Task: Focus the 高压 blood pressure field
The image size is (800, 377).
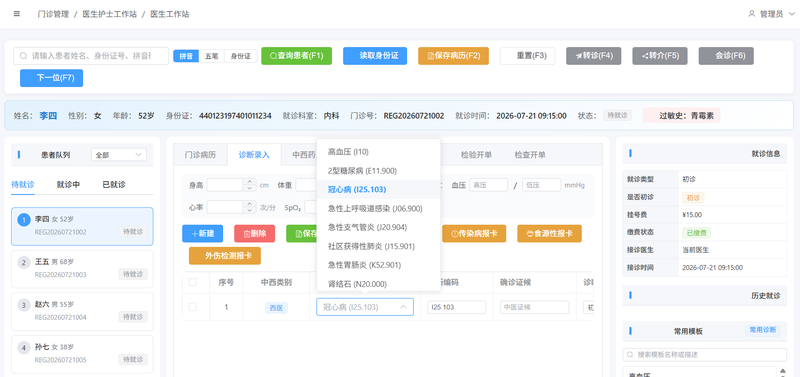Action: [x=488, y=185]
